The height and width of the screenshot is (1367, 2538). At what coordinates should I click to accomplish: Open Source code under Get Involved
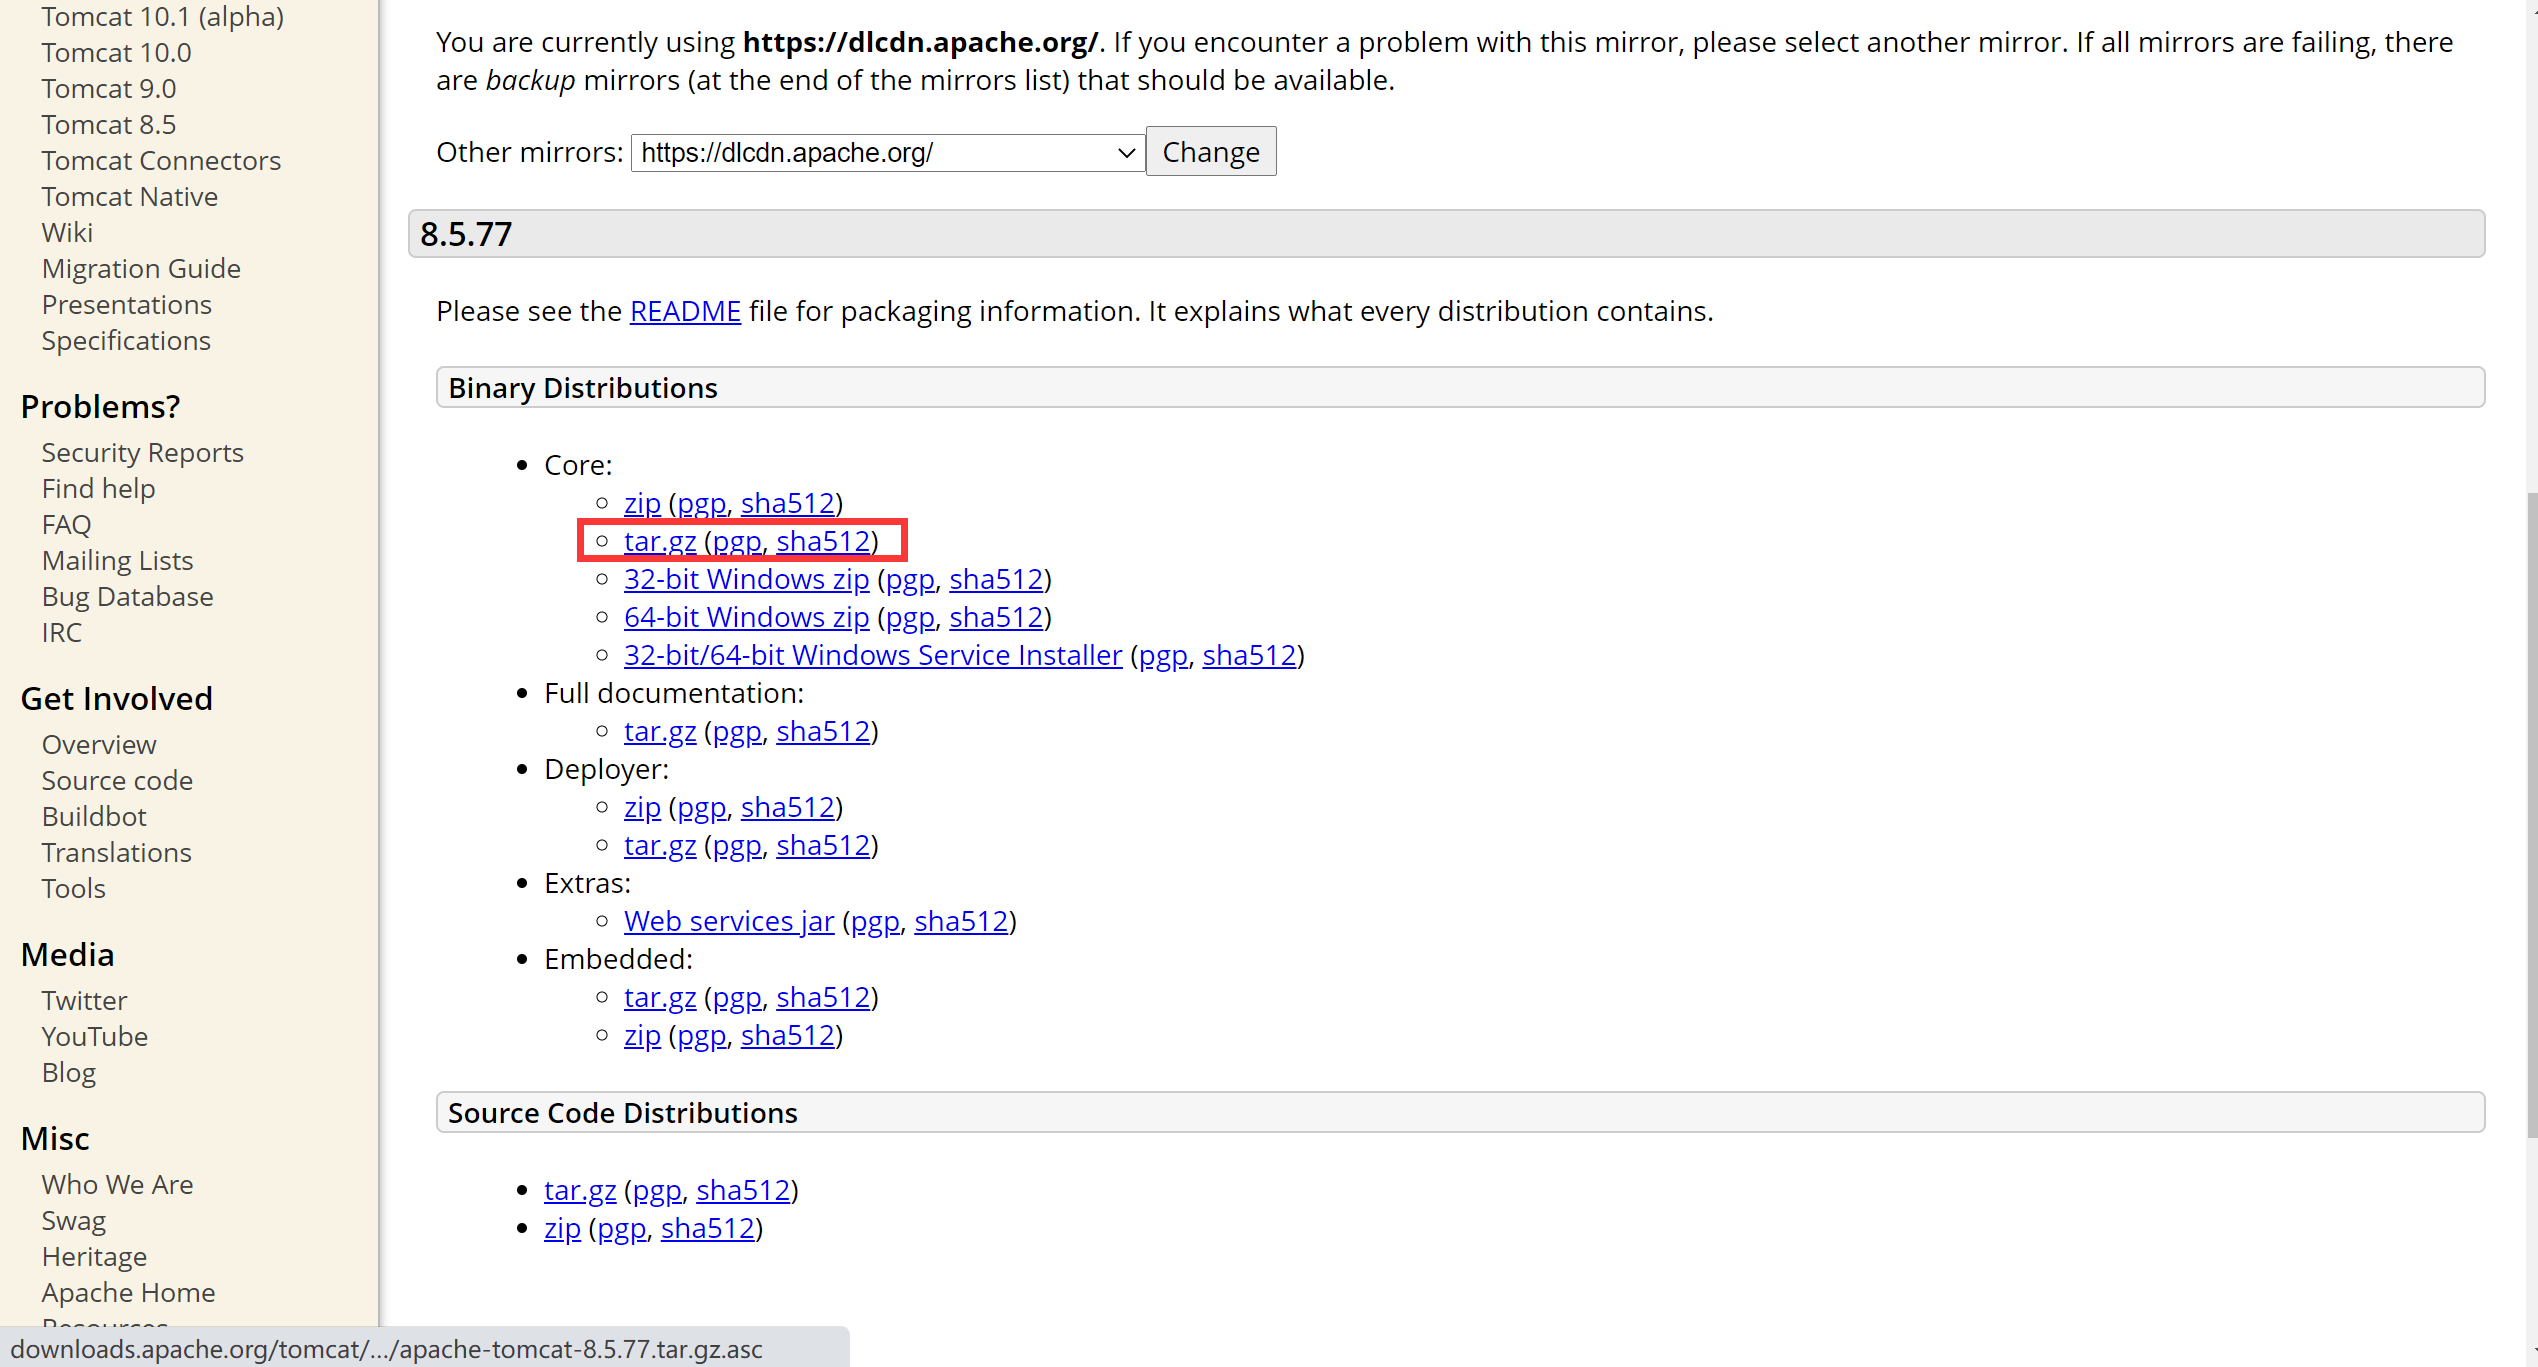point(117,781)
